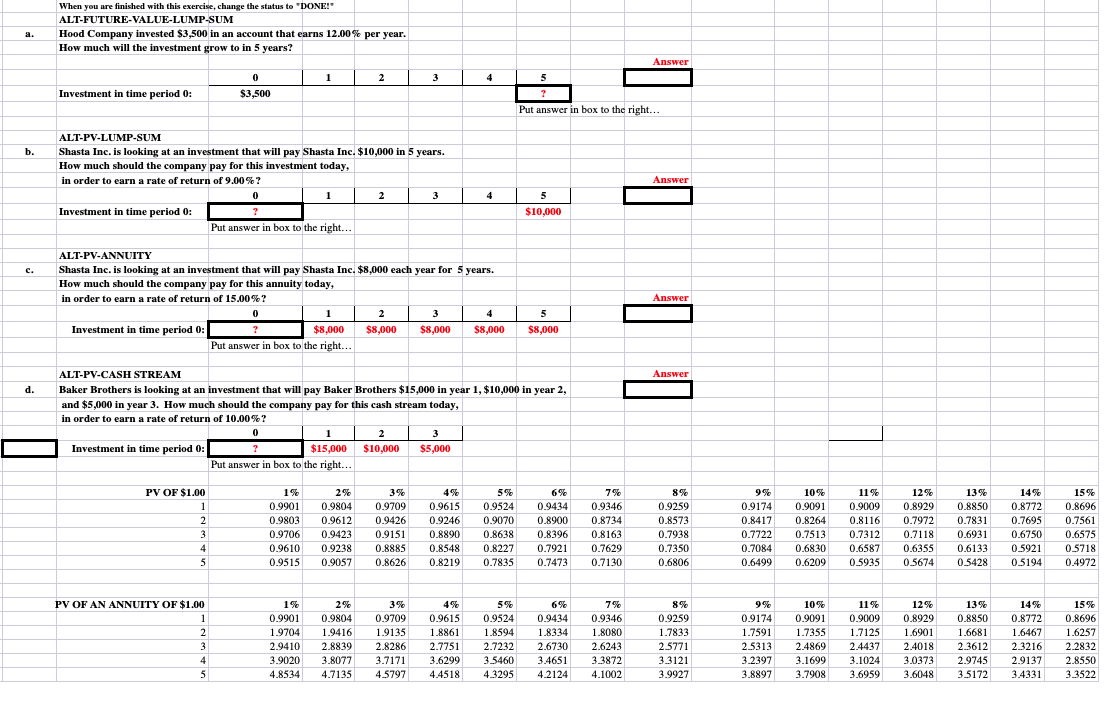Screen dimensions: 1107x718
Task: Select the Answer box for problem d
Action: click(657, 390)
